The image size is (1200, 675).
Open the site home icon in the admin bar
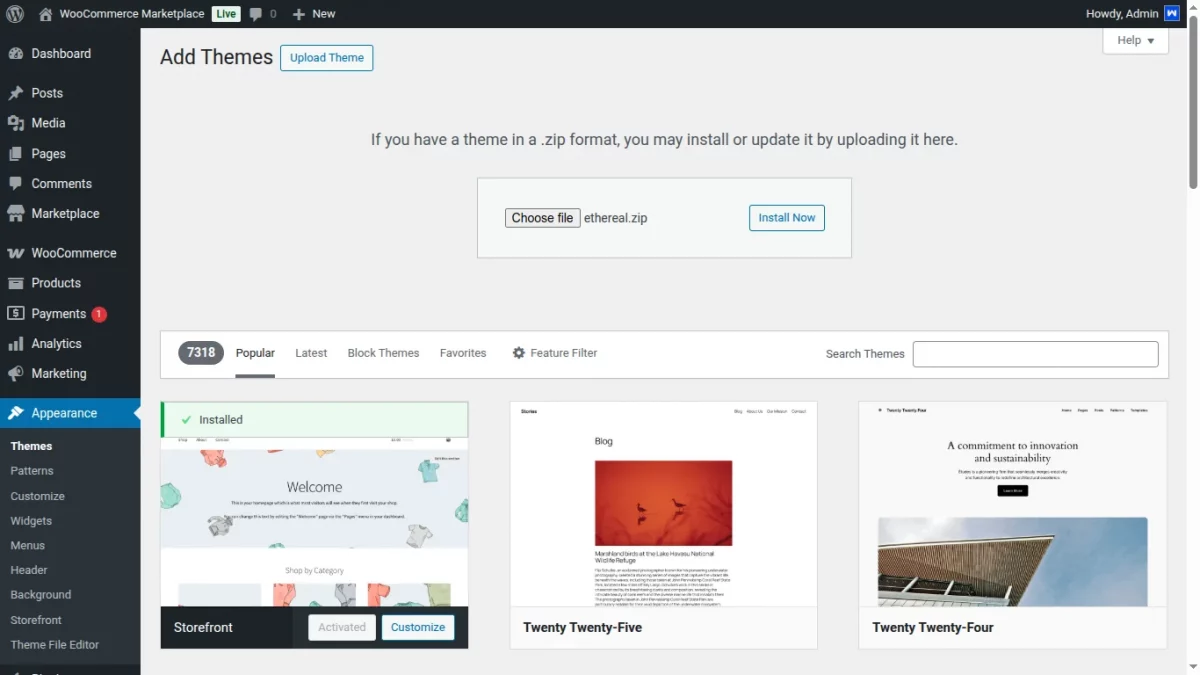pos(45,14)
